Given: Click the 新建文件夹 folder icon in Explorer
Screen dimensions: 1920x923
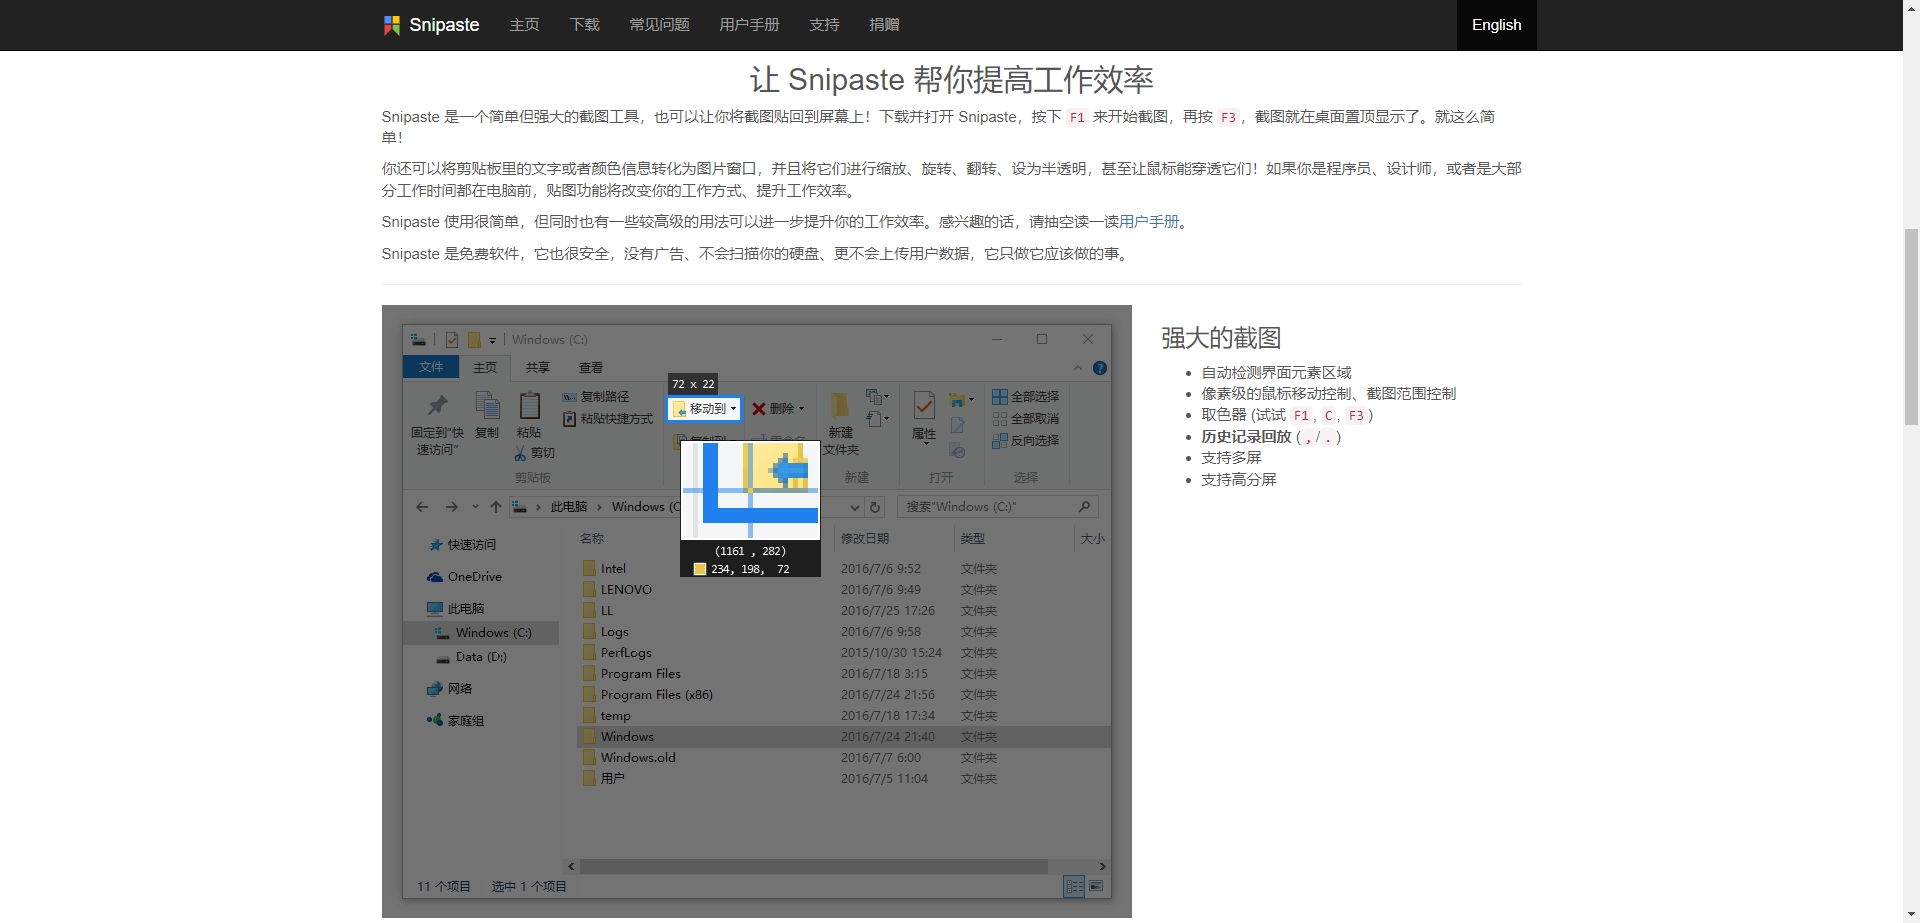Looking at the screenshot, I should click(x=840, y=404).
